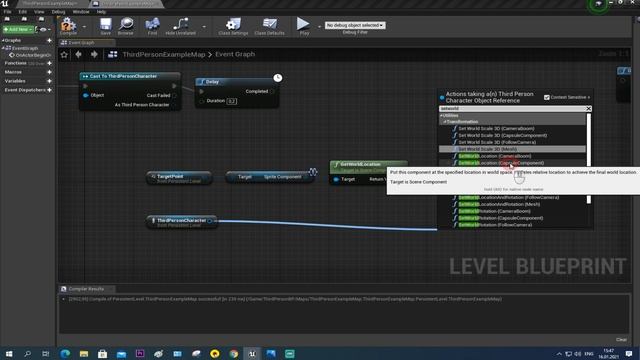Open Play options dropdown arrow
Viewport: 640px width, 360px height.
[319, 27]
